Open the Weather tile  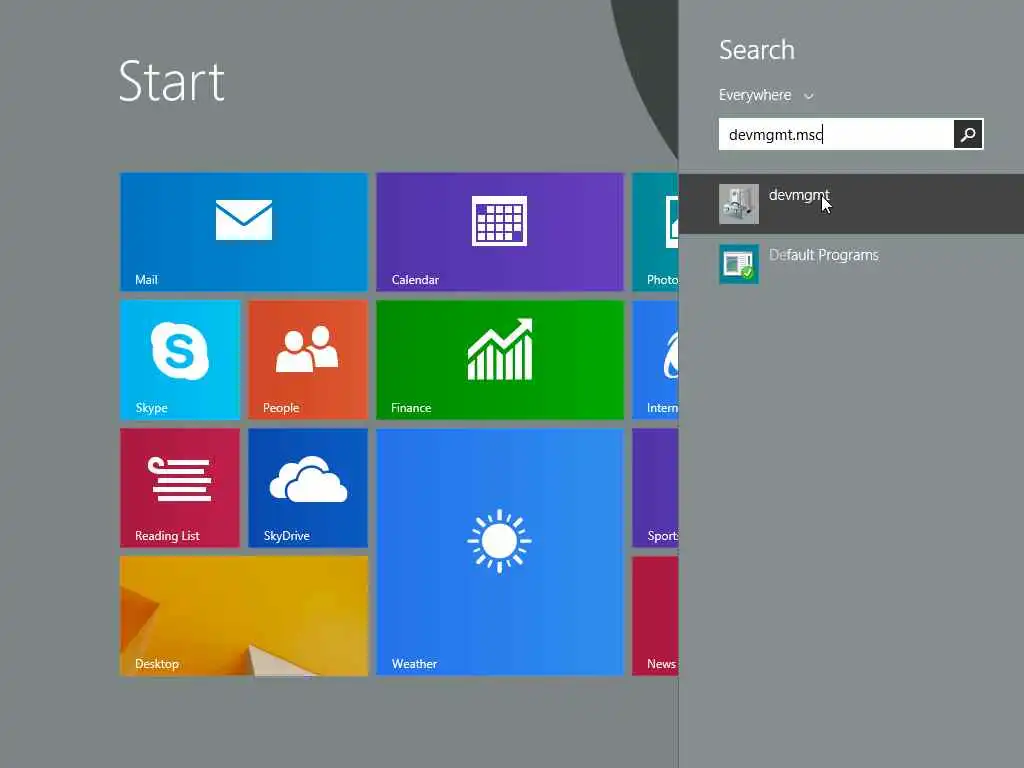[x=500, y=552]
